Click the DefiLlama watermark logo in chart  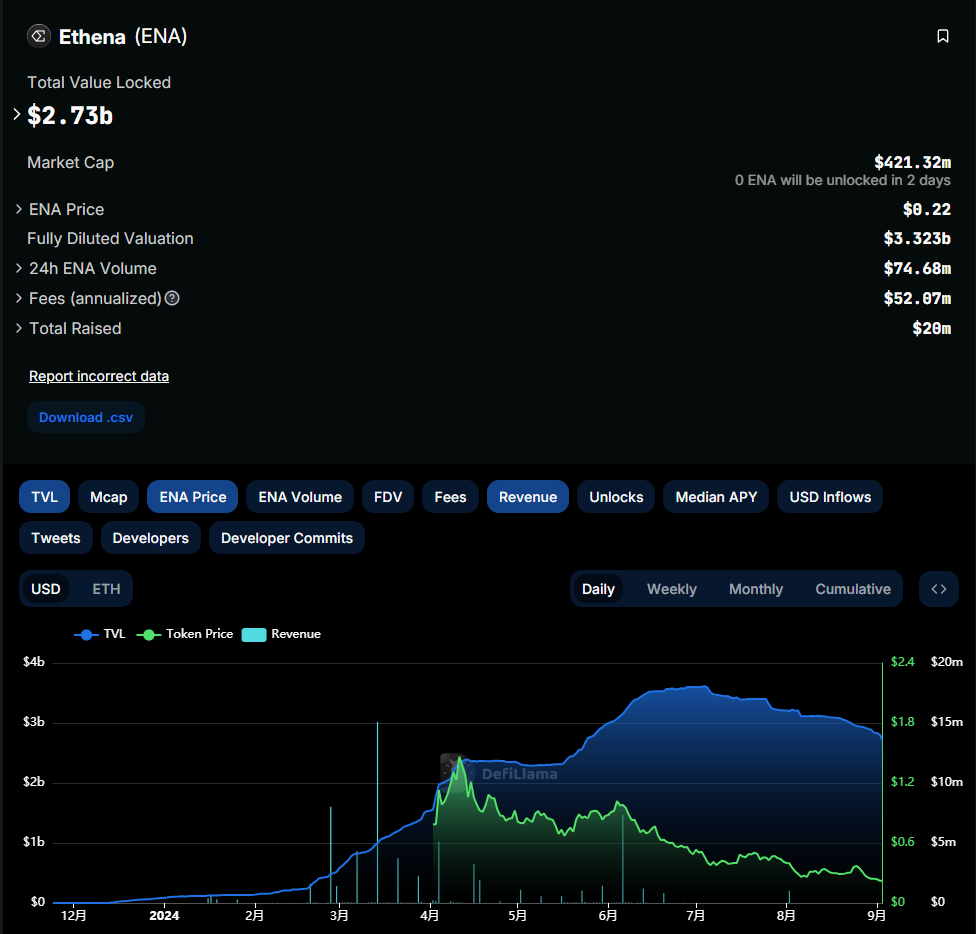pos(455,768)
